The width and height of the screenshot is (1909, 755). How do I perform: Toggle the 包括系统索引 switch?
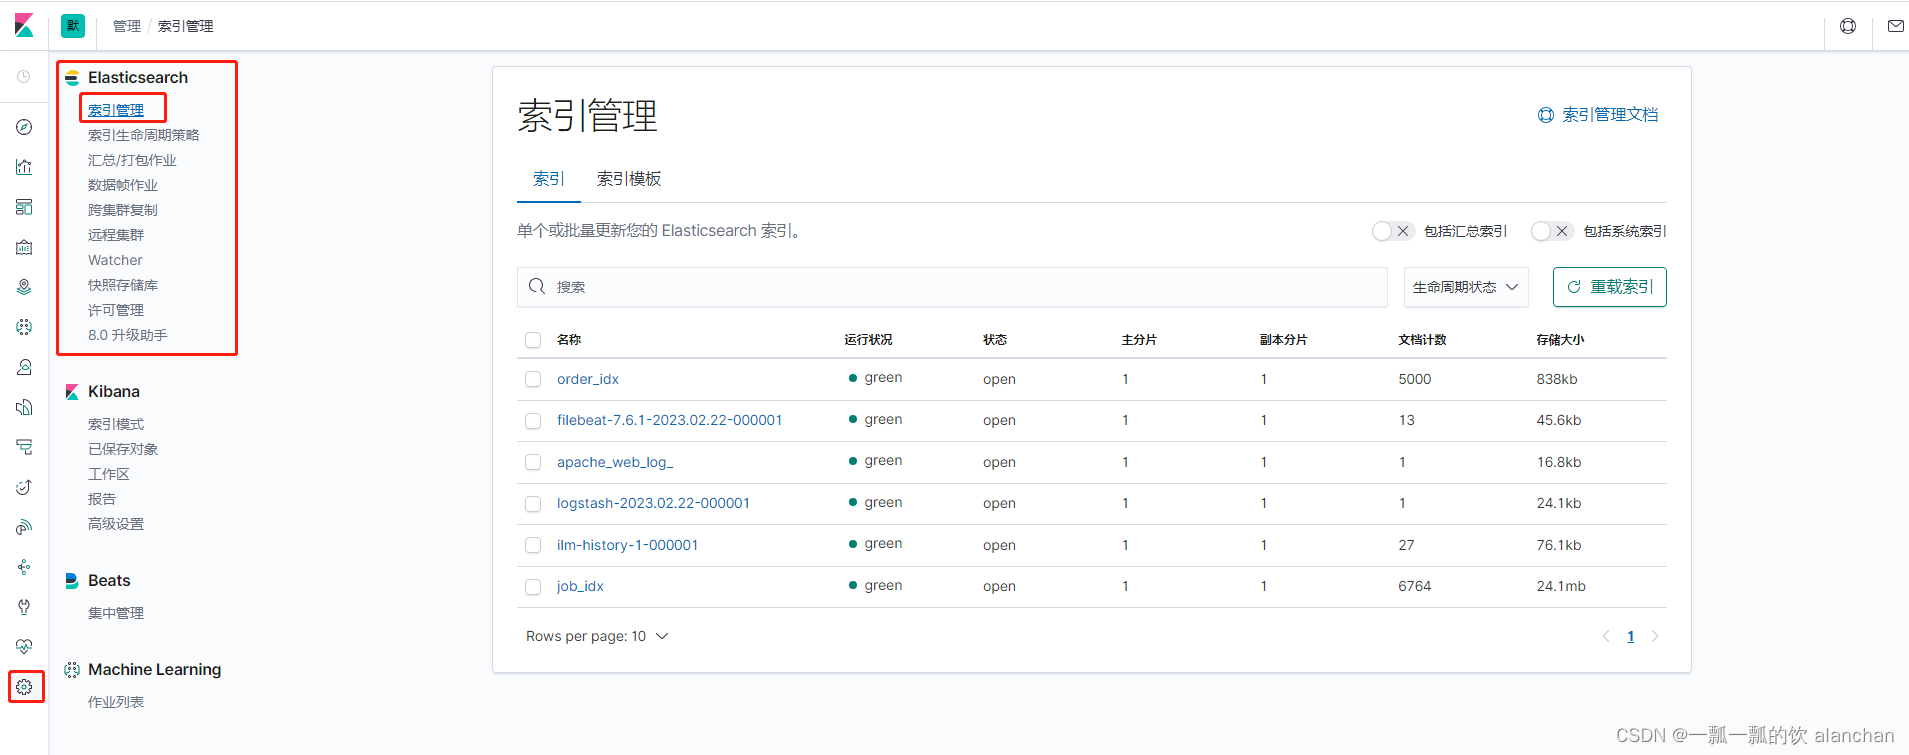point(1551,231)
